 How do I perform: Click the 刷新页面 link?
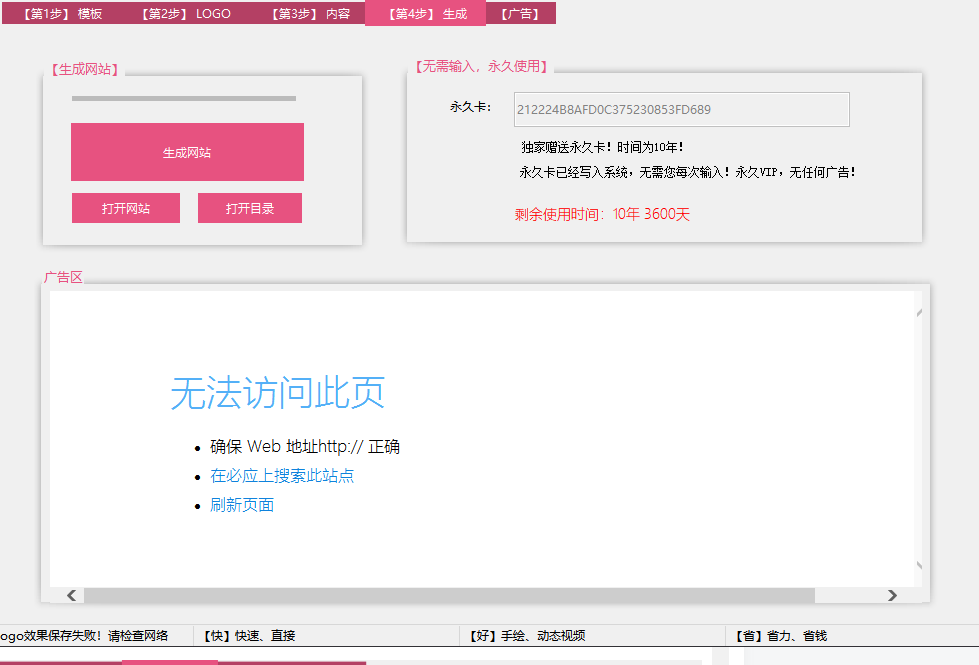[x=242, y=505]
